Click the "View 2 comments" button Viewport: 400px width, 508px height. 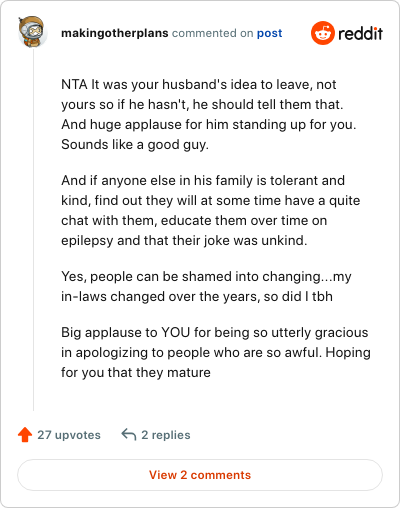point(200,475)
